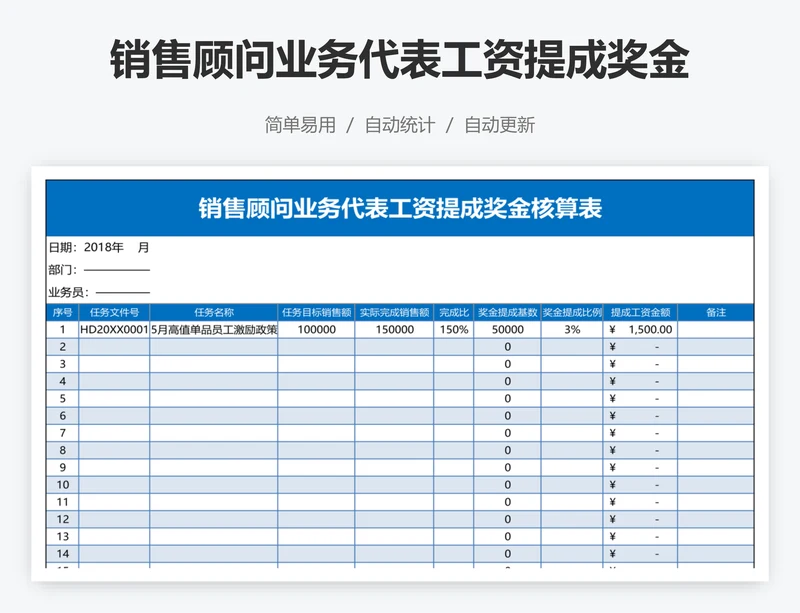Click the 部门 field line
Screen dimensions: 800x613
click(117, 270)
